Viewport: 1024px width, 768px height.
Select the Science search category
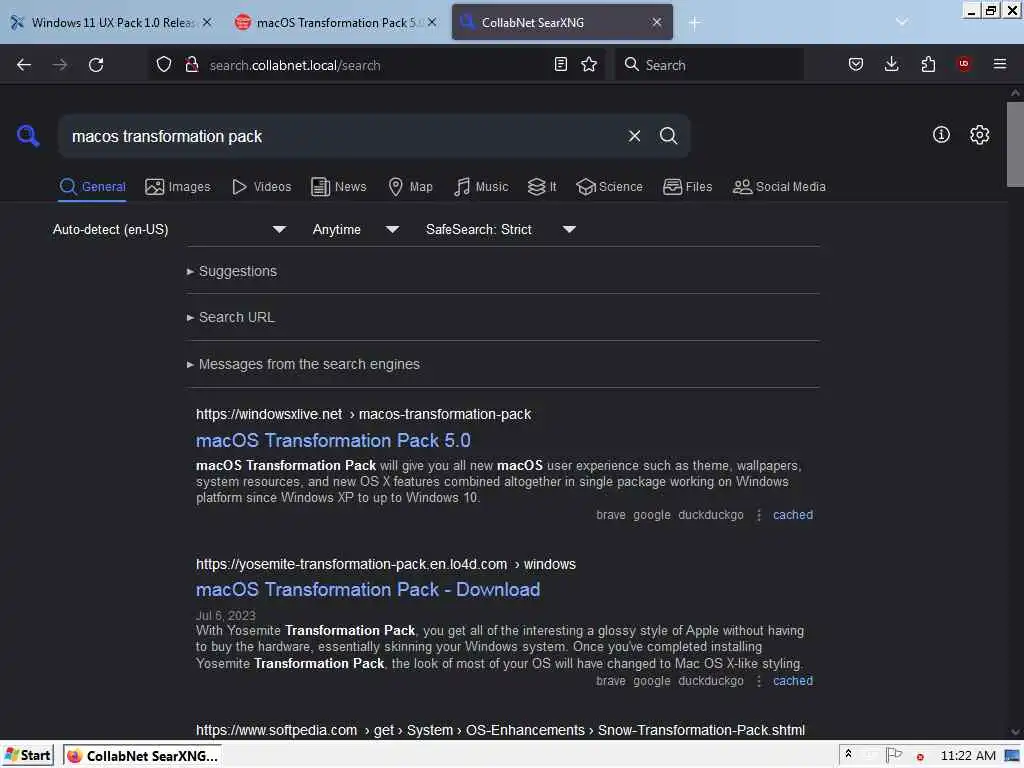609,187
